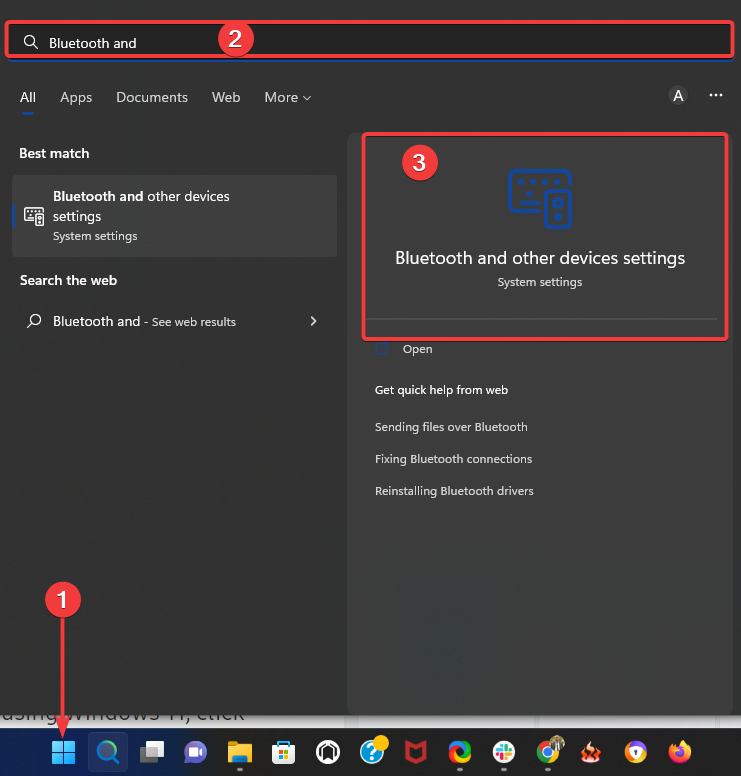Click the web search magnifier icon beside 'Bluetooth and'
This screenshot has height=776, width=741.
[x=34, y=321]
